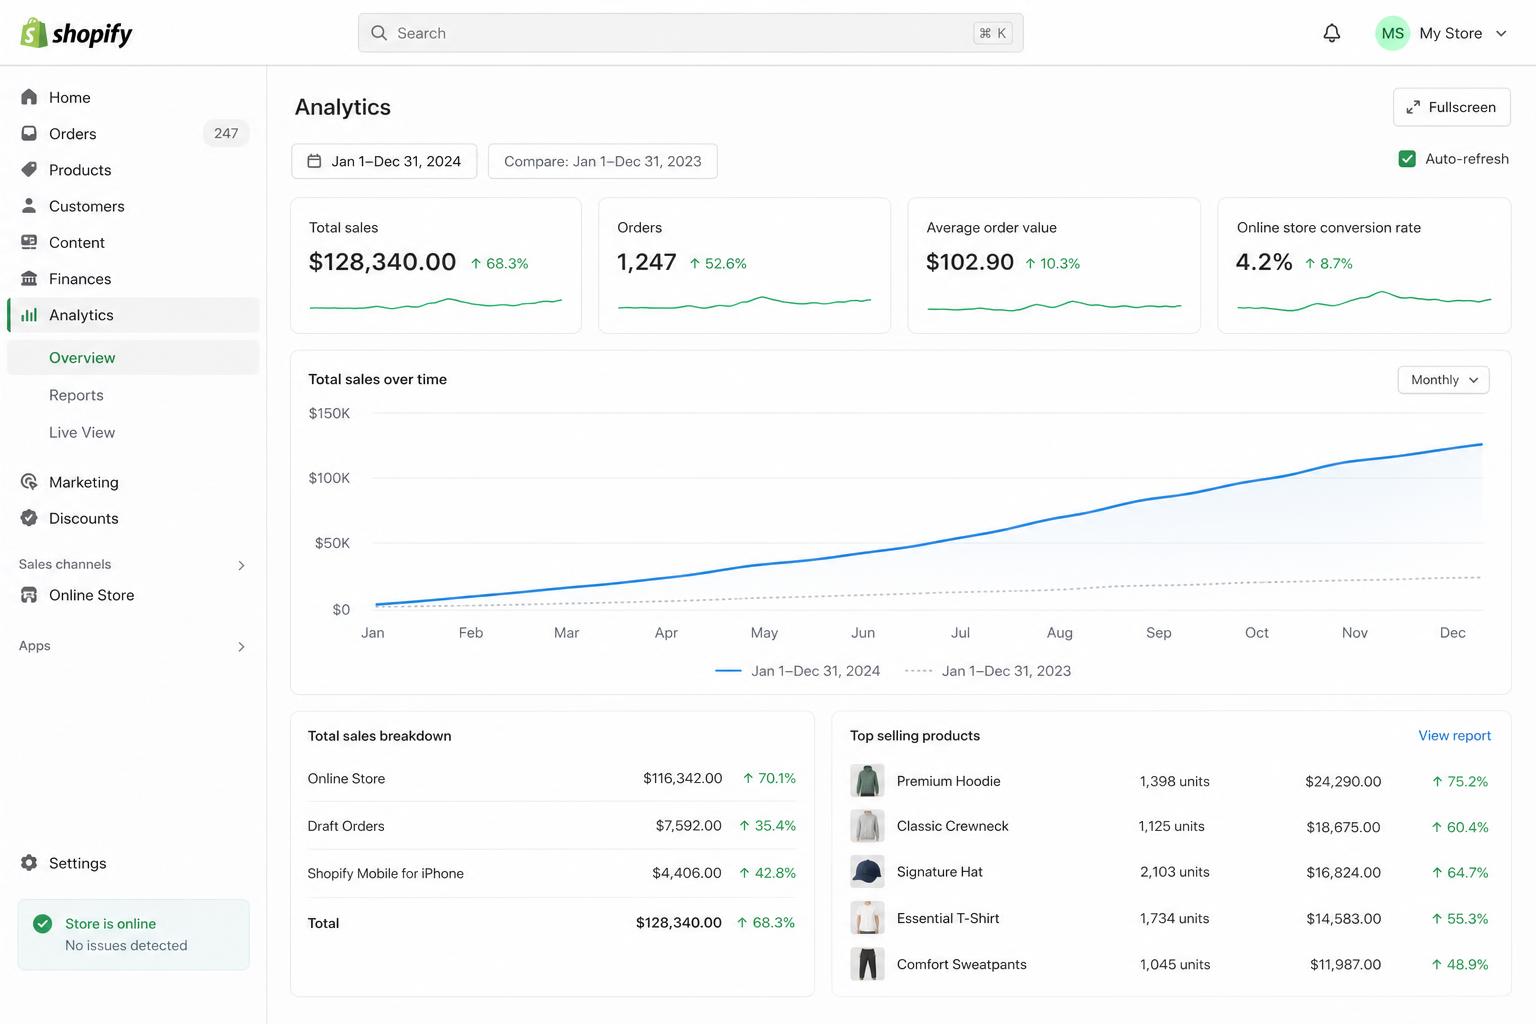The image size is (1536, 1024).
Task: Click the calendar icon in date range
Action: [x=314, y=161]
